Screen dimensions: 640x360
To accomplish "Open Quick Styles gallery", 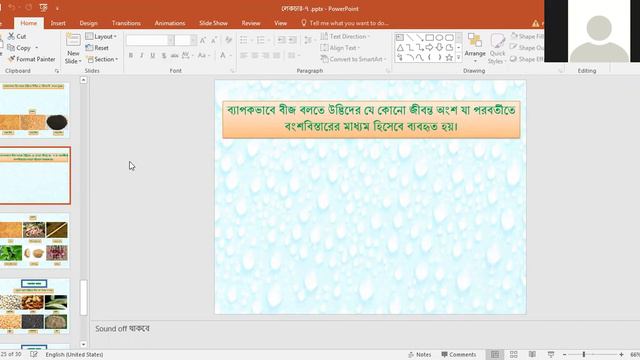I will [497, 49].
